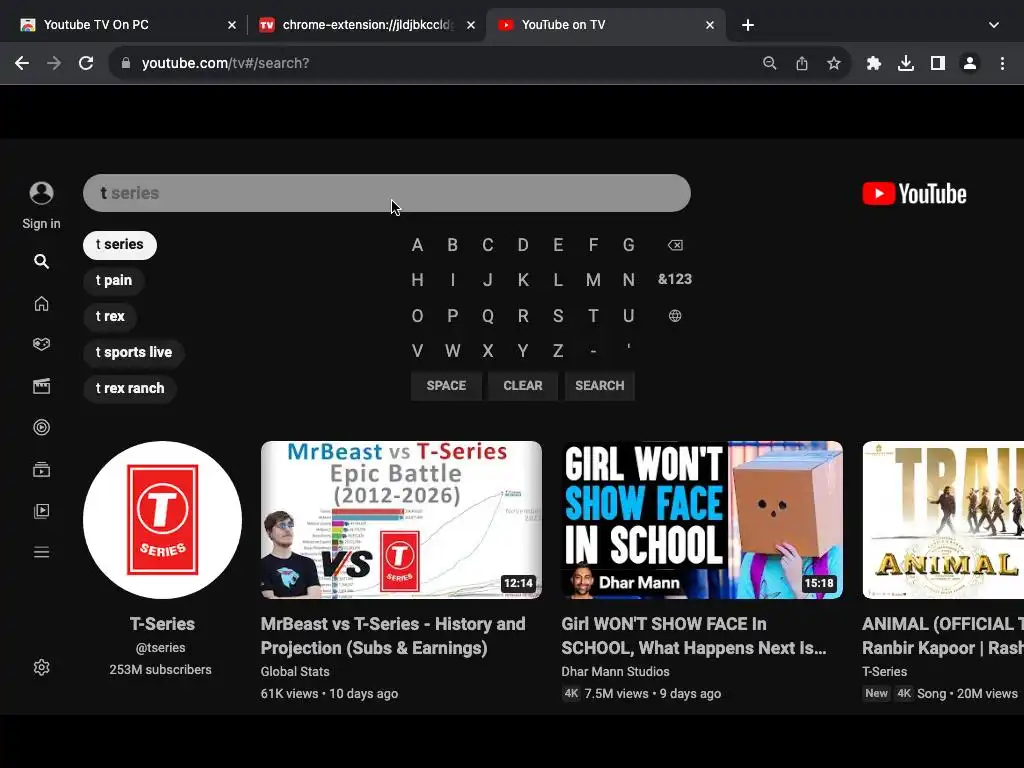Select the Search icon in sidebar
The image size is (1024, 768).
click(41, 262)
